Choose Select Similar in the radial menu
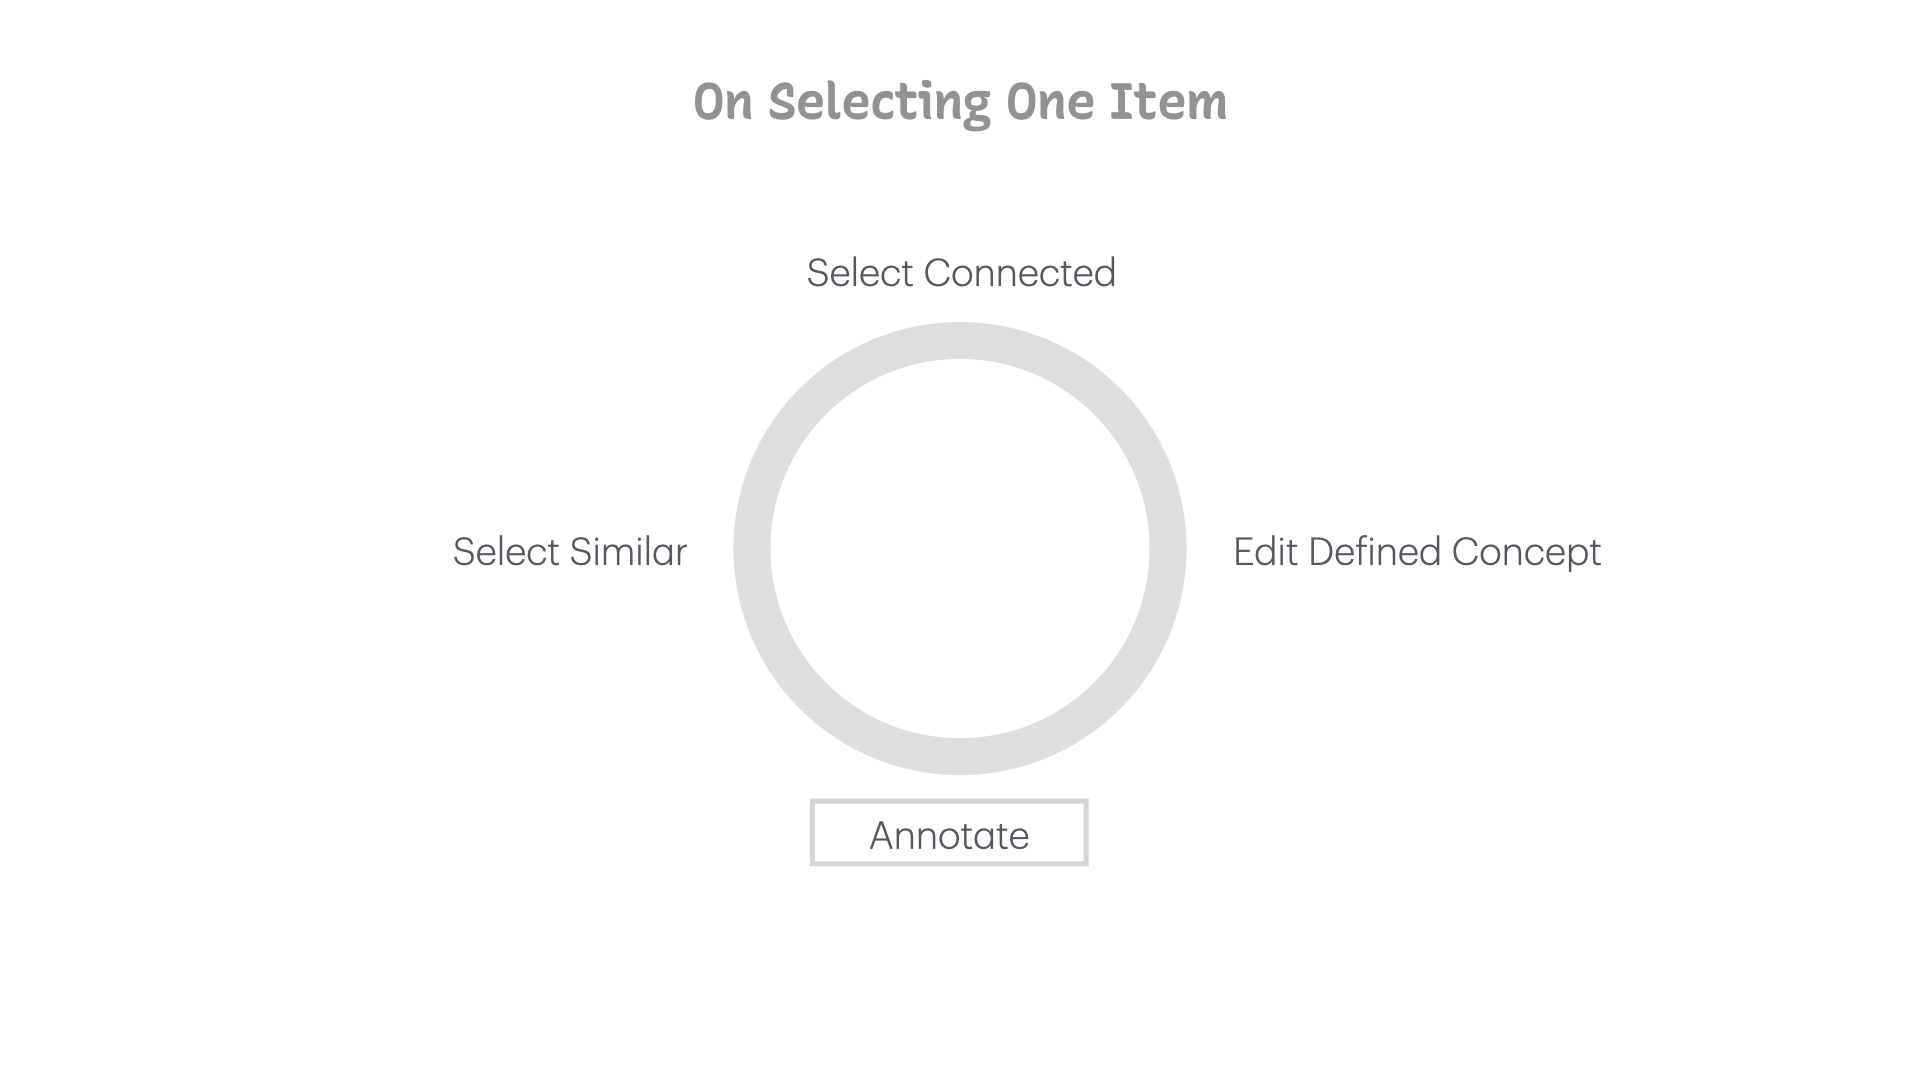The image size is (1920, 1080). [570, 552]
